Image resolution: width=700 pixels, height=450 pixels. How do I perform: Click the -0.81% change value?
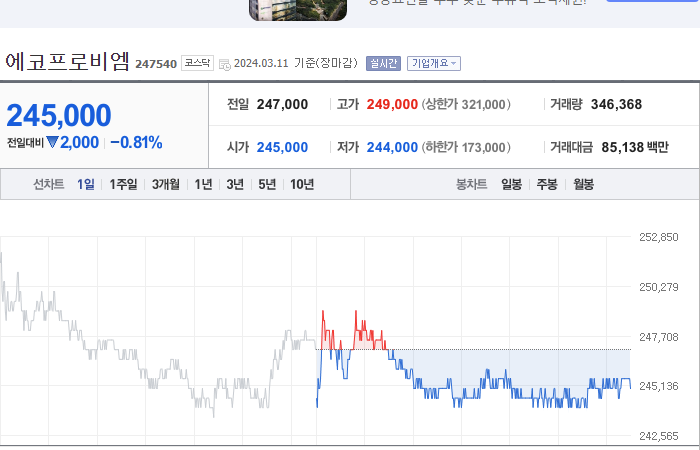point(136,142)
